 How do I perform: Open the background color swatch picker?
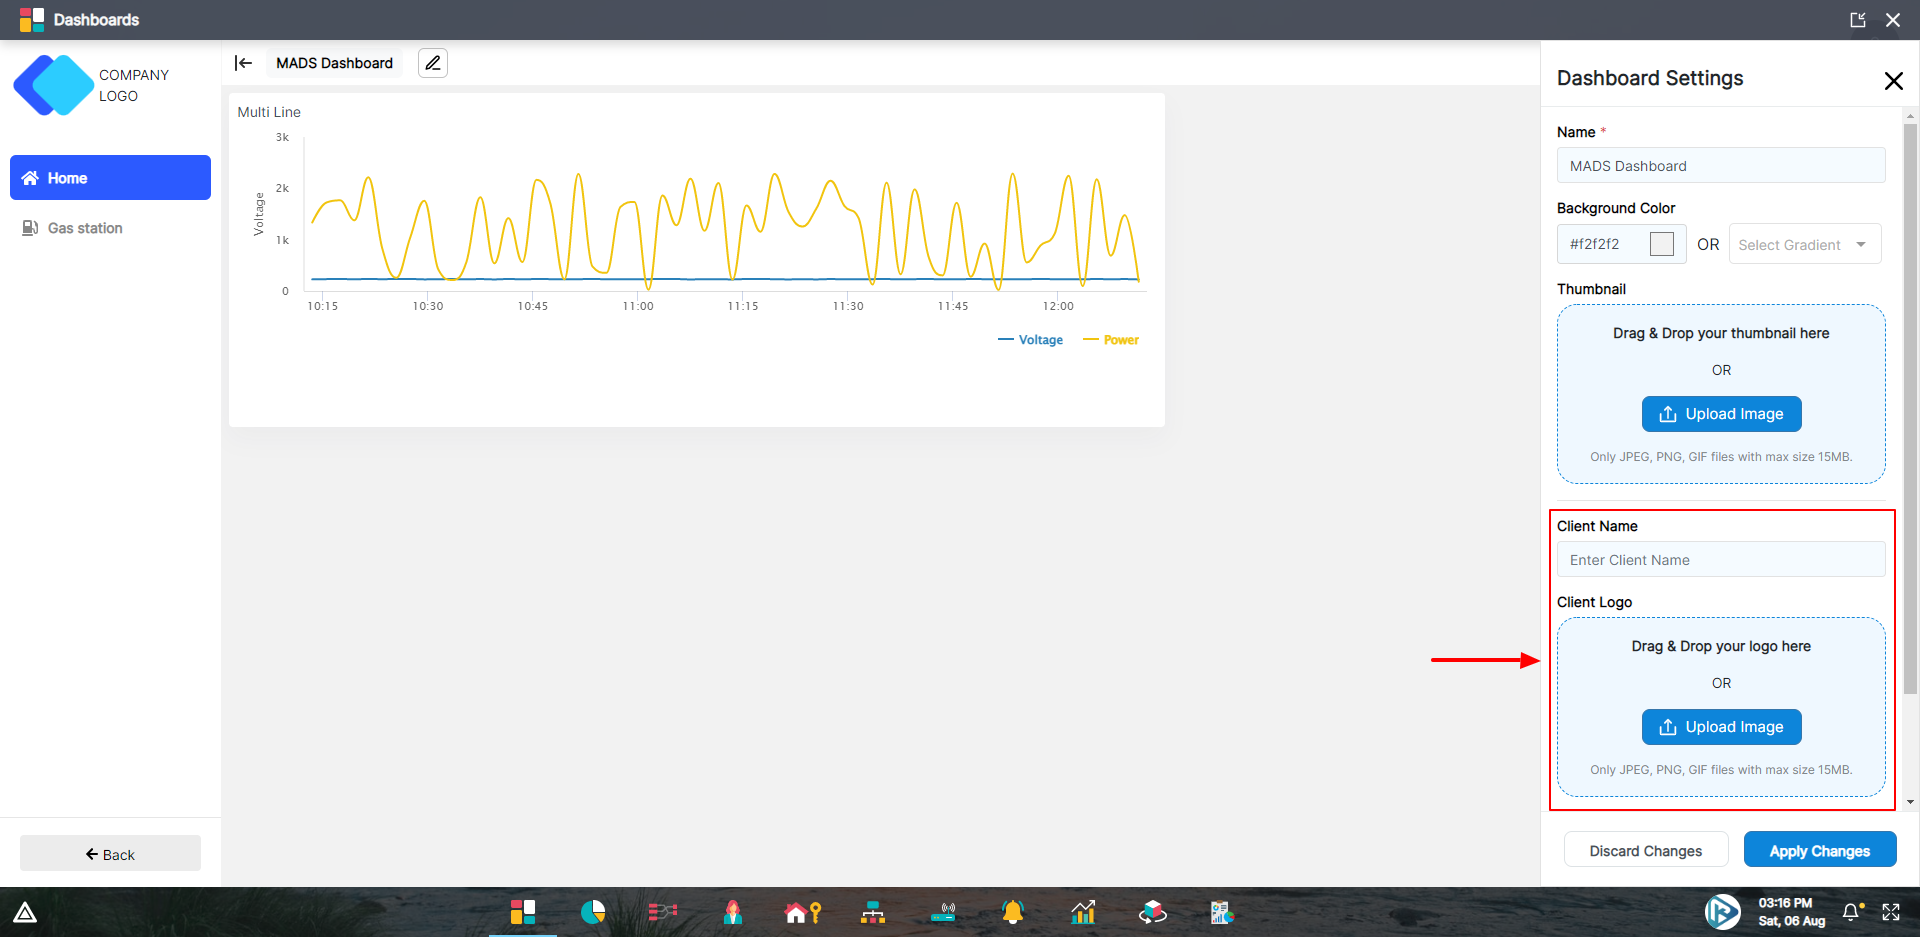click(x=1661, y=244)
